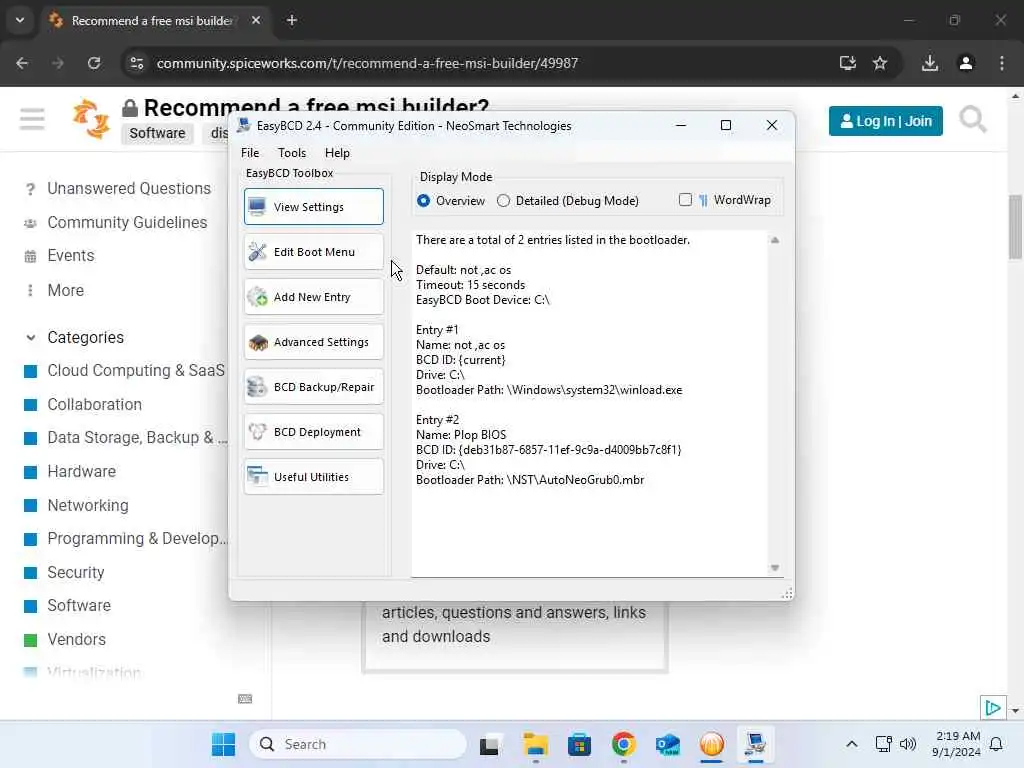Open the Windows Start menu
The image size is (1024, 768).
tap(223, 744)
